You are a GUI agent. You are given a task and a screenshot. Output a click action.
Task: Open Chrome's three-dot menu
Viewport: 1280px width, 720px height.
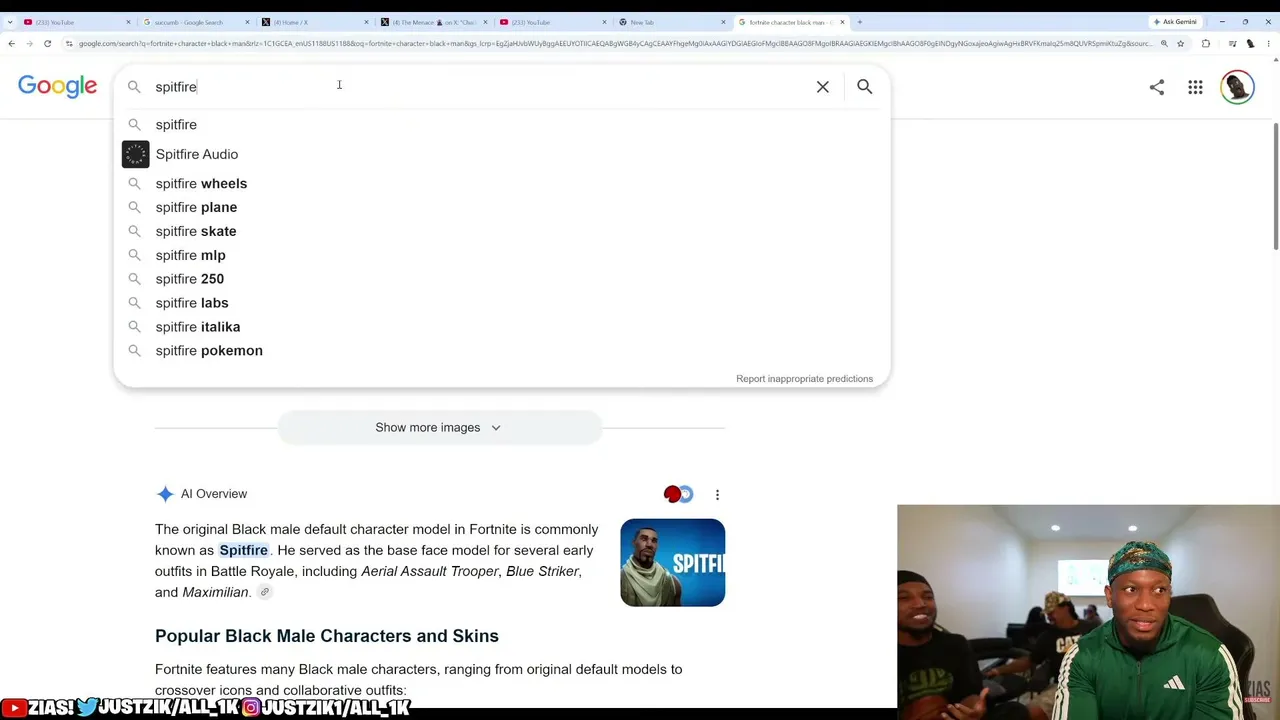[x=1268, y=44]
